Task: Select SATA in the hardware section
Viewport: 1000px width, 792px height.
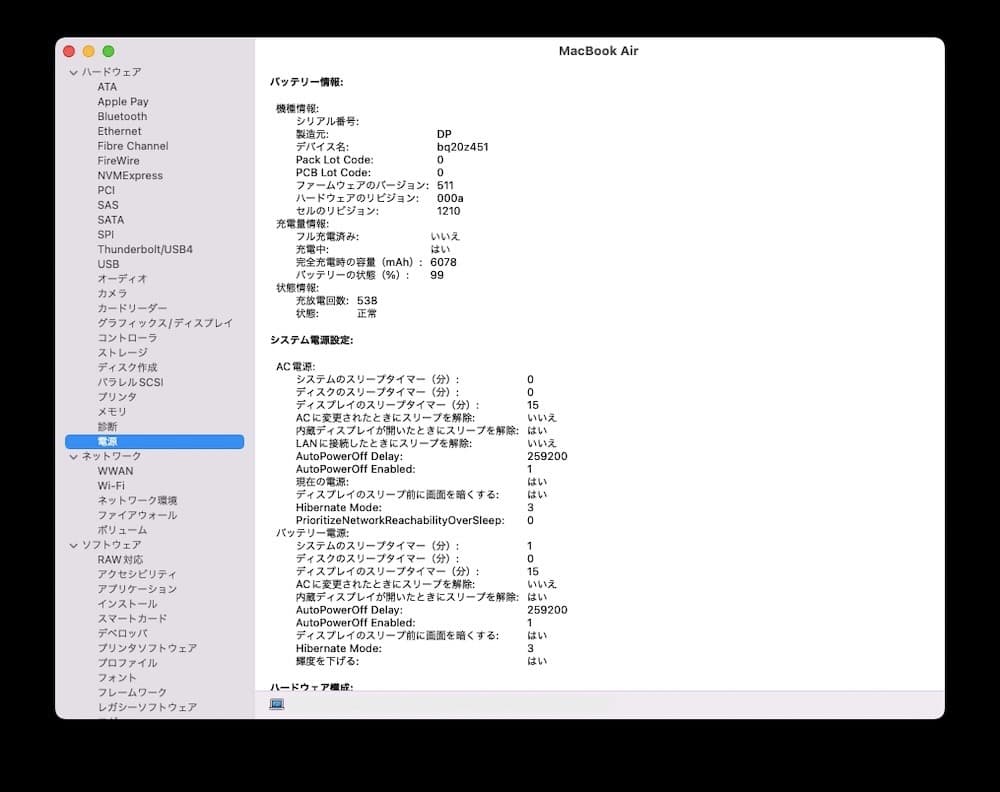Action: tap(110, 219)
